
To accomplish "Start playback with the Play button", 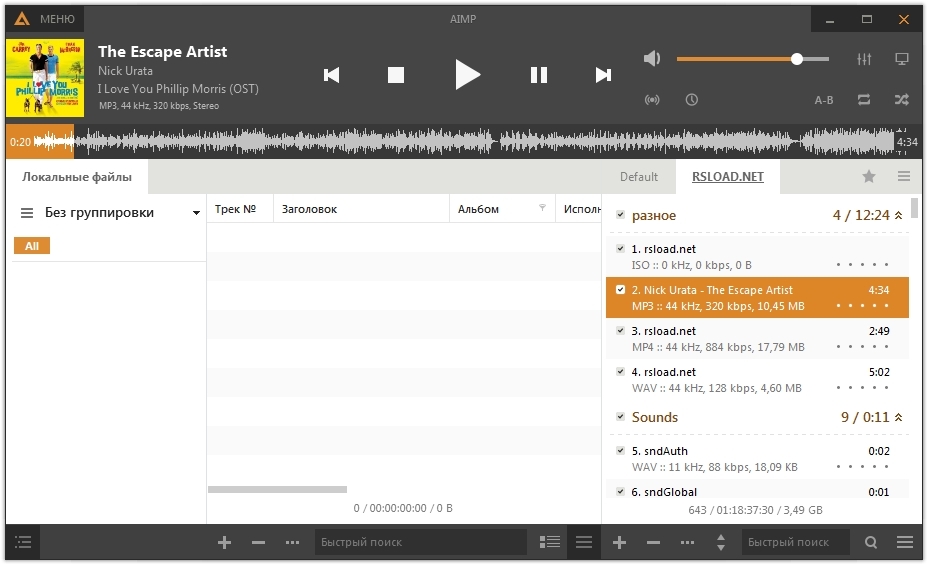I will point(467,75).
